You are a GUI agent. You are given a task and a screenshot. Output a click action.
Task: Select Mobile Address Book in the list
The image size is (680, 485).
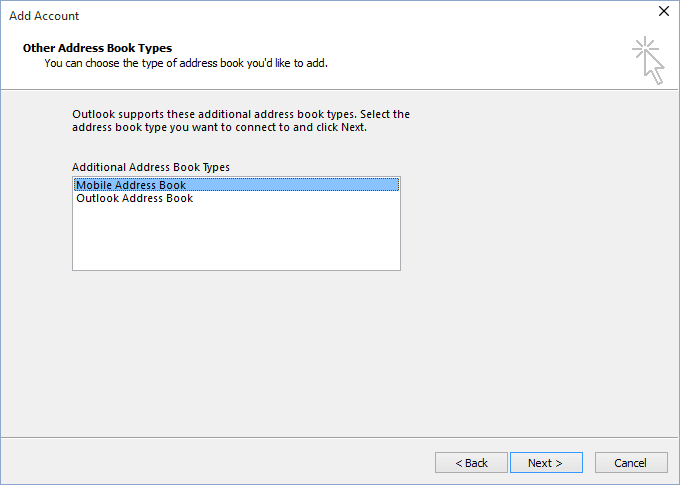pos(236,185)
